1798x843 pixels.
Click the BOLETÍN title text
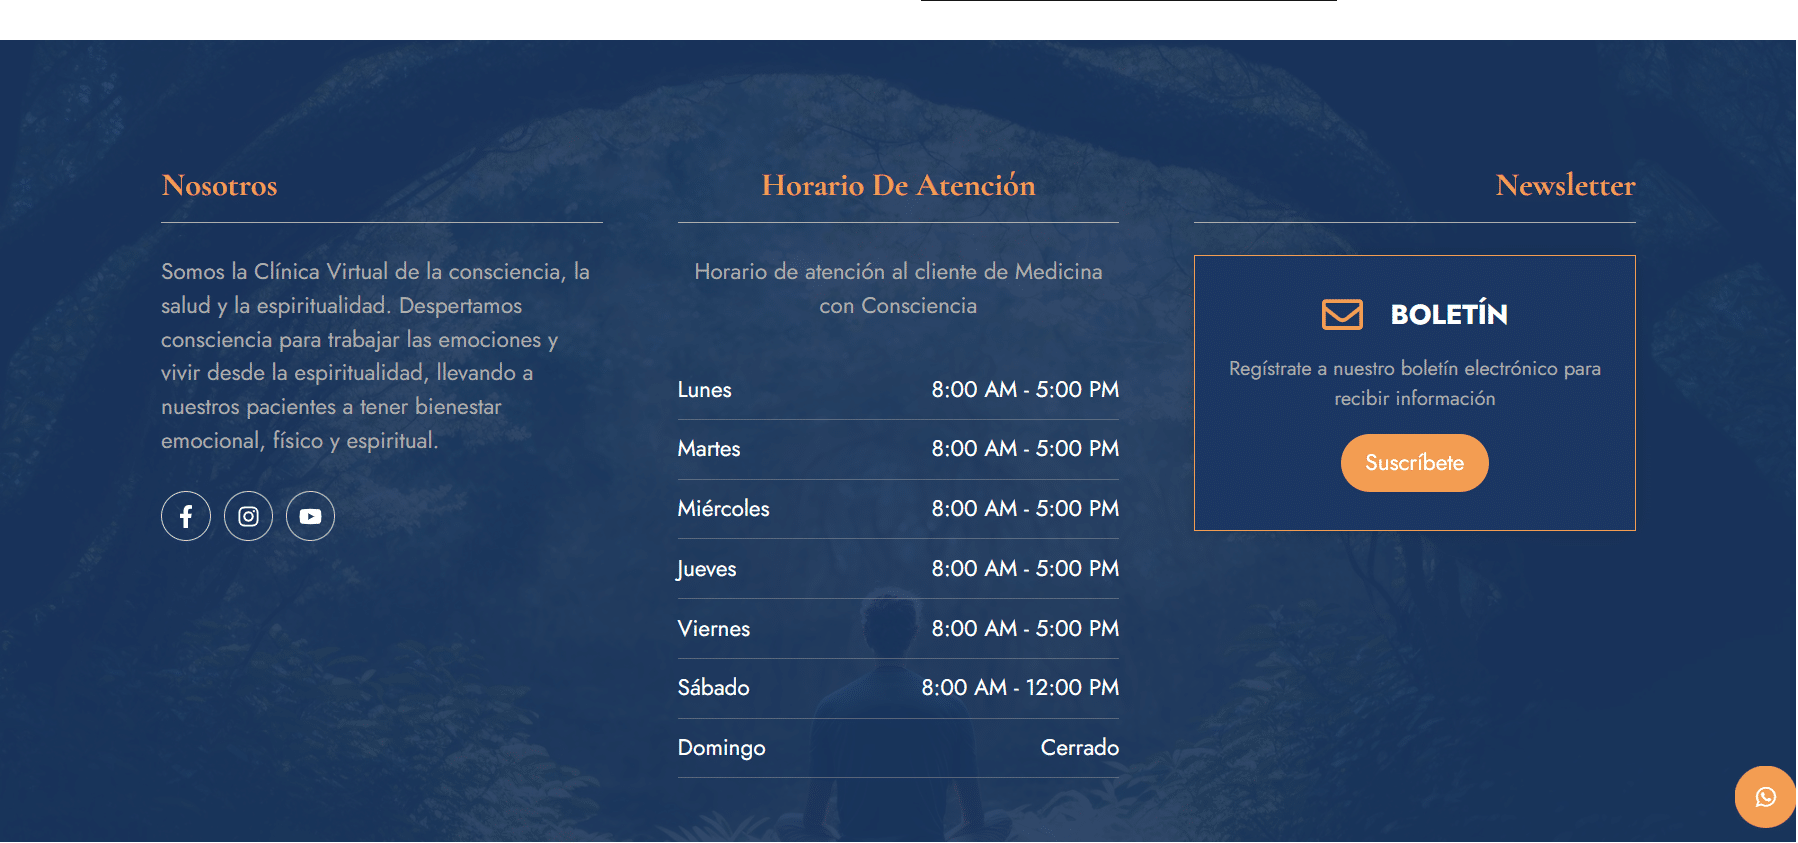click(x=1449, y=314)
